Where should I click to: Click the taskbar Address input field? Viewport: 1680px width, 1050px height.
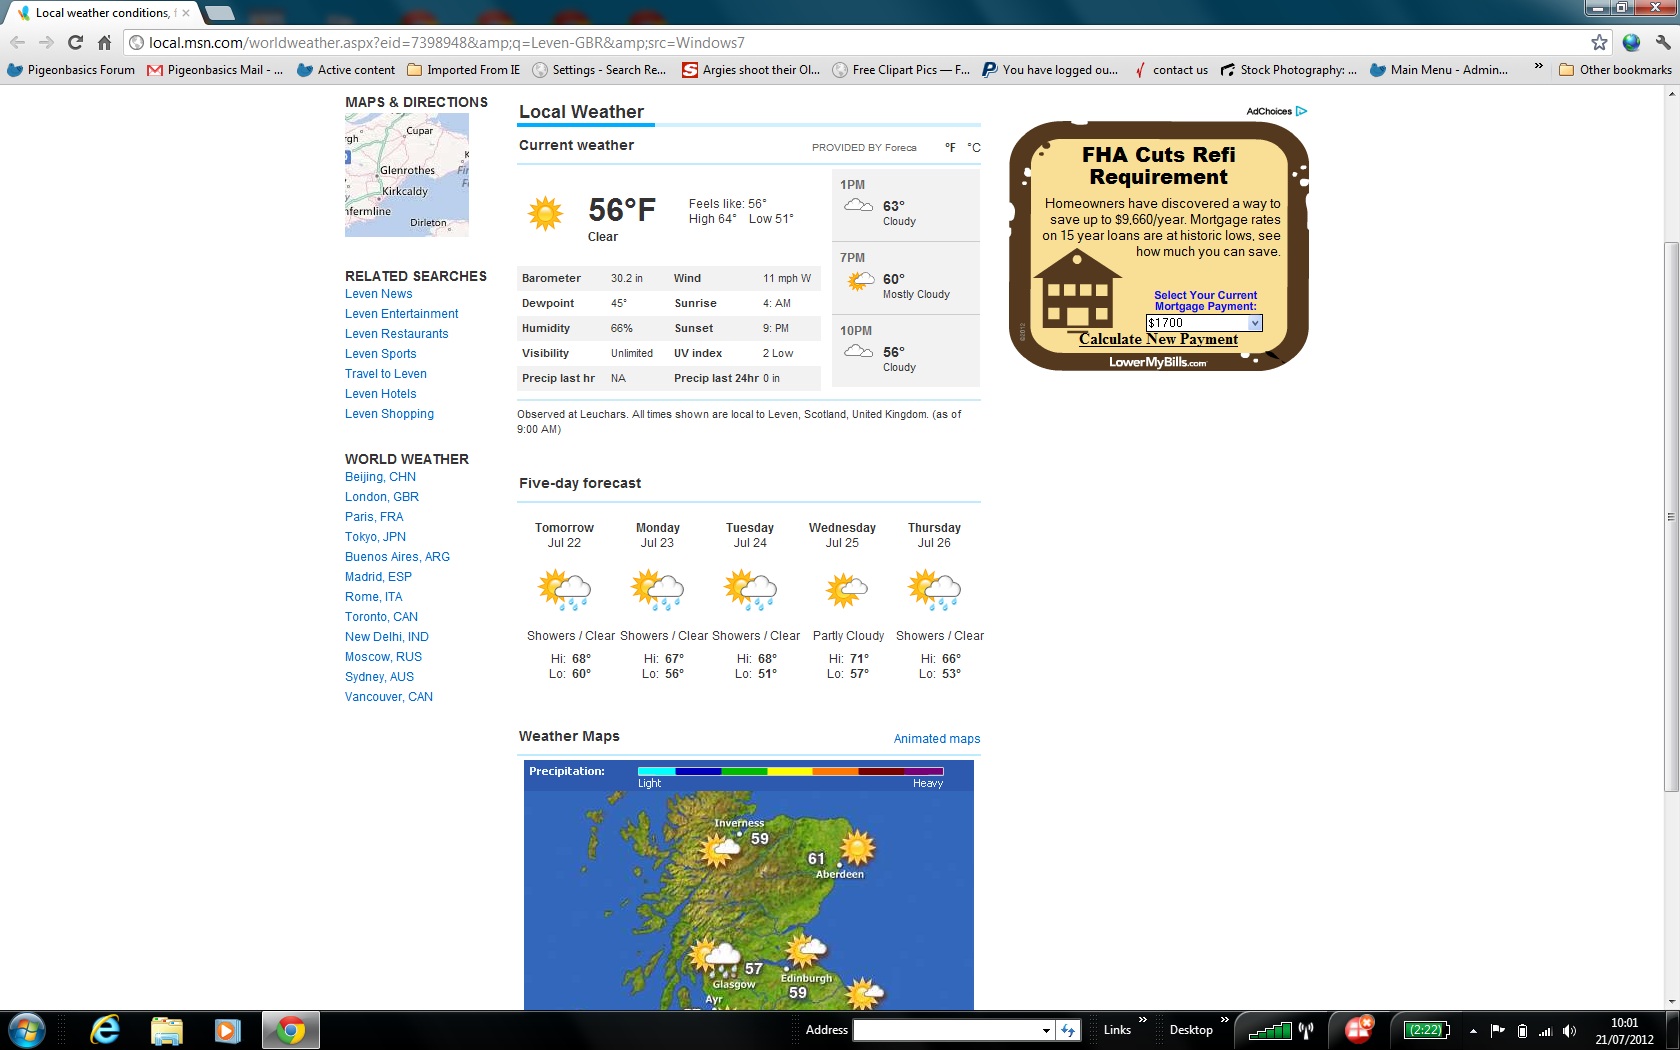(x=946, y=1030)
